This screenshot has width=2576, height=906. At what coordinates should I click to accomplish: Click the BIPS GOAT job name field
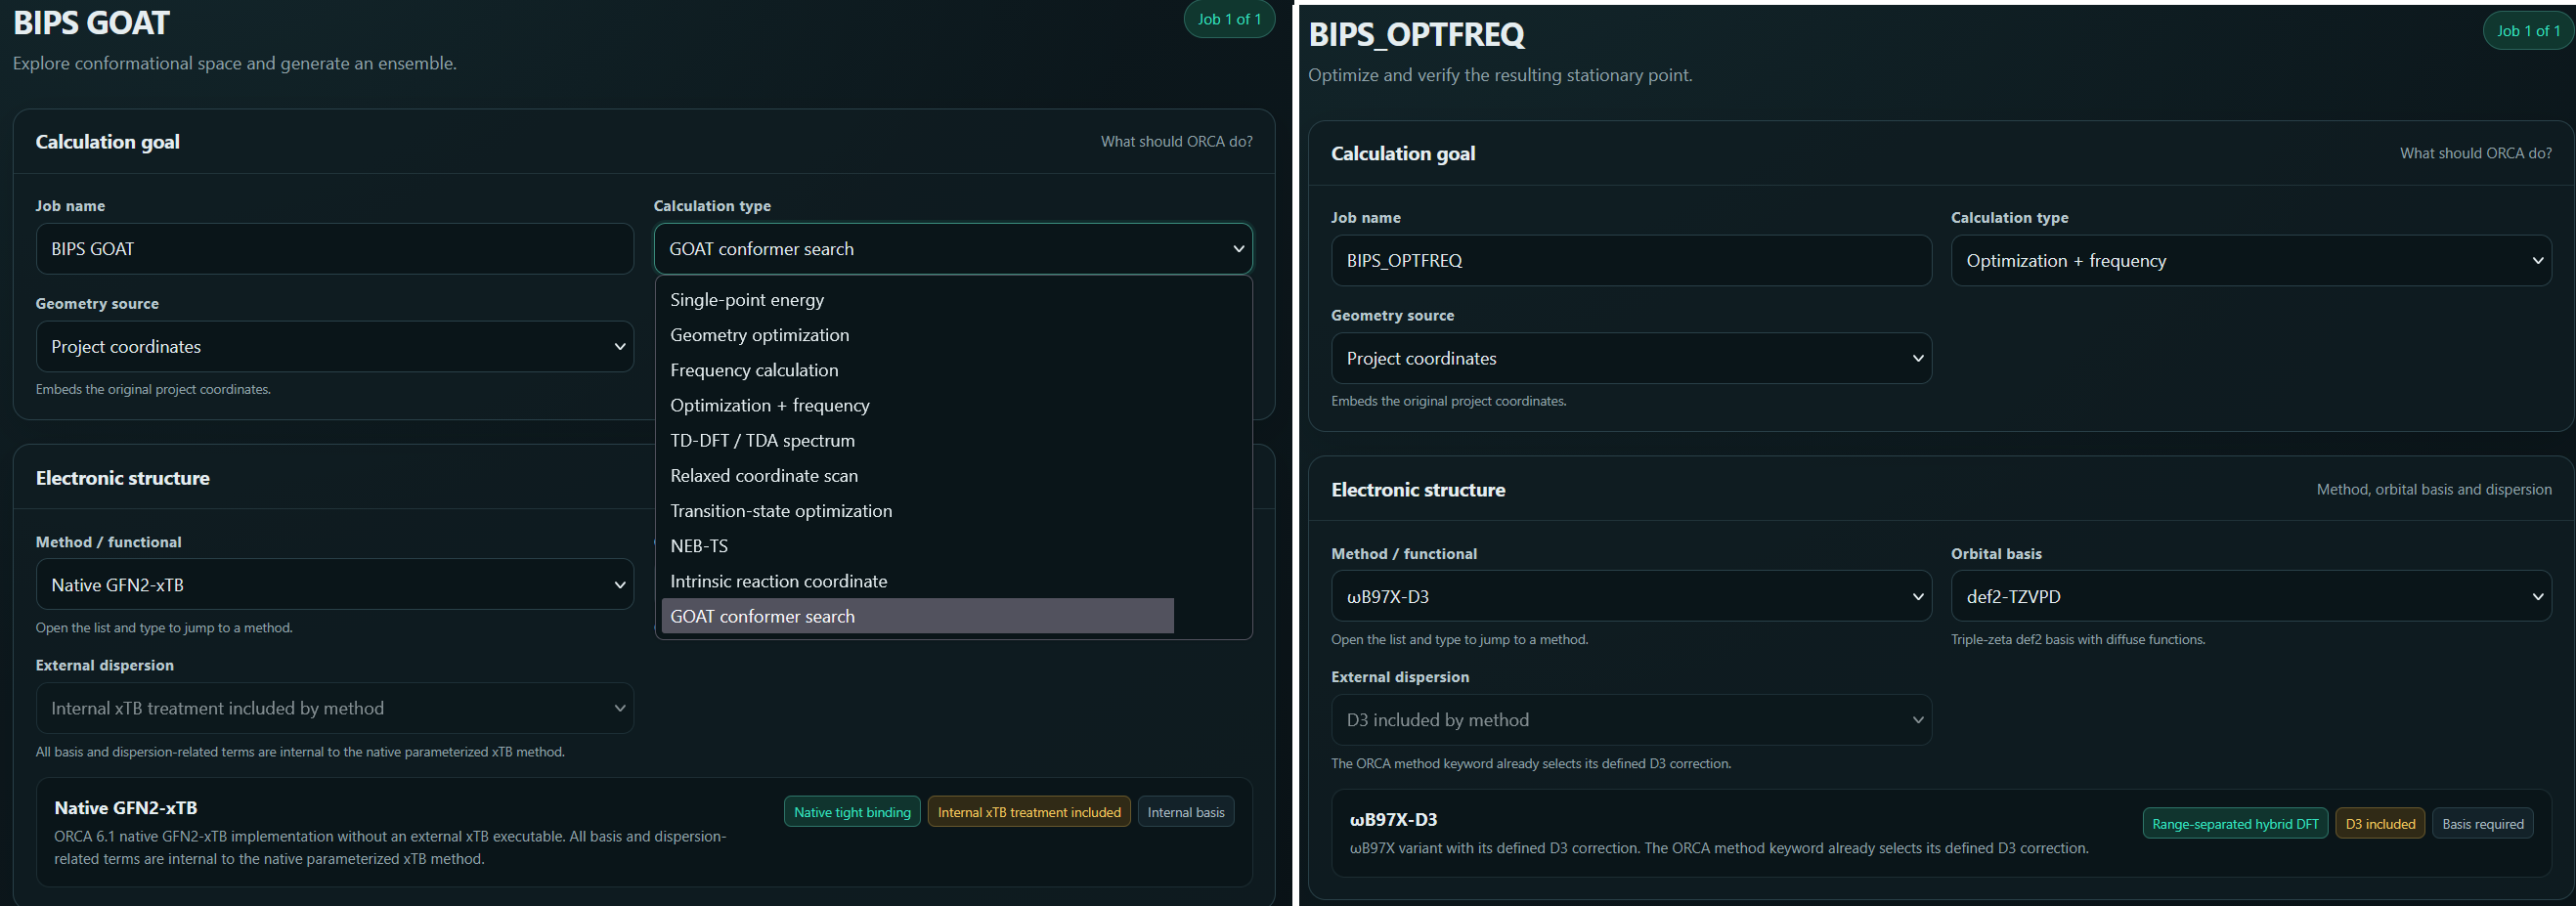tap(334, 249)
